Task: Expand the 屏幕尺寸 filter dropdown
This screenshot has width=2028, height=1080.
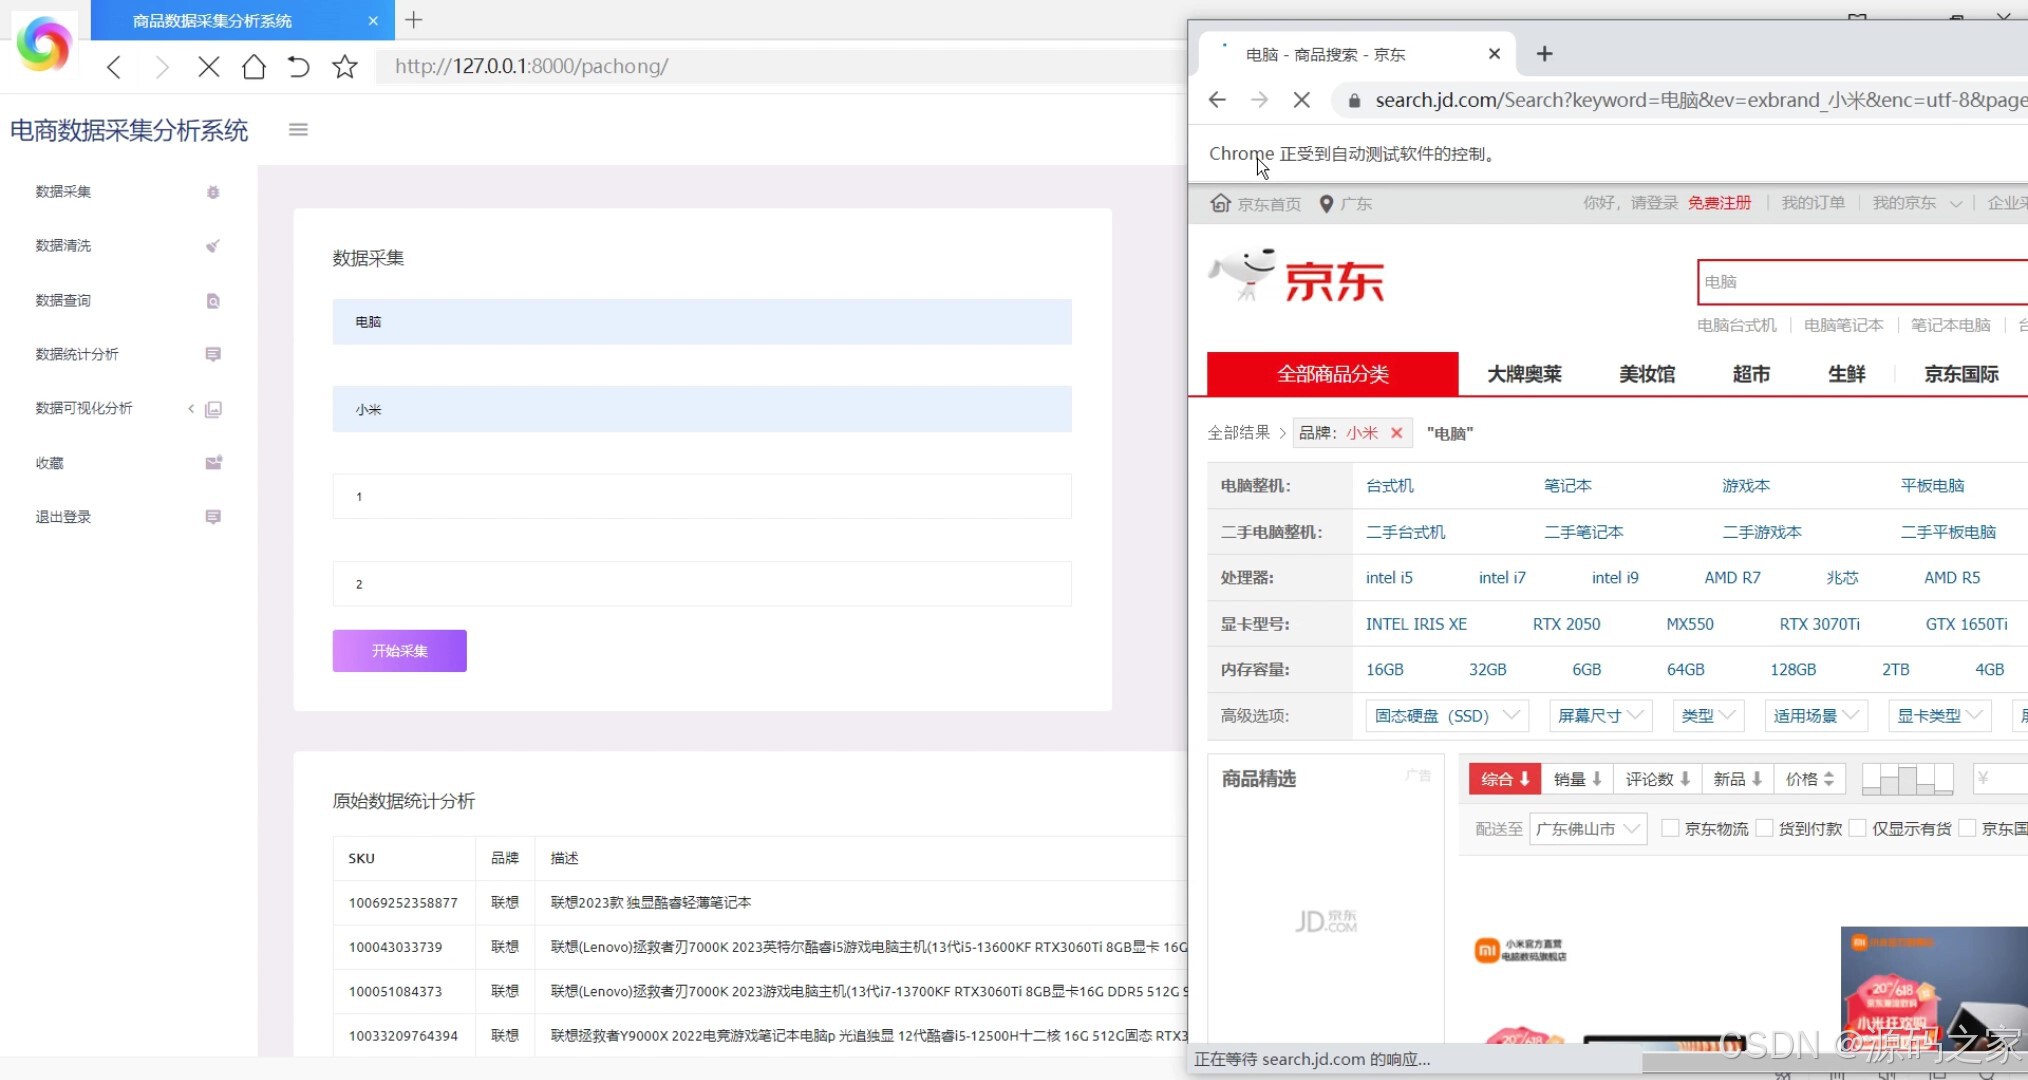Action: tap(1599, 715)
